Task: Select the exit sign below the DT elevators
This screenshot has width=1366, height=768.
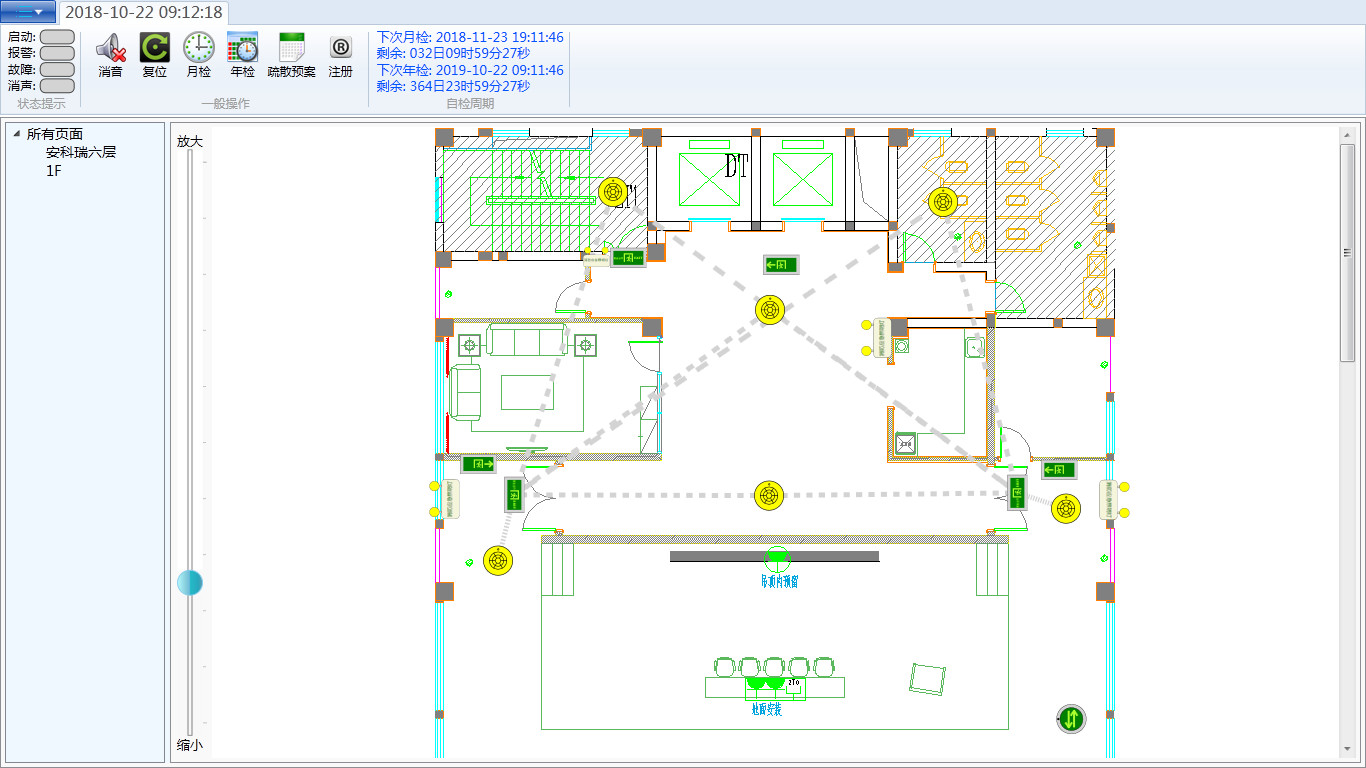Action: click(781, 265)
